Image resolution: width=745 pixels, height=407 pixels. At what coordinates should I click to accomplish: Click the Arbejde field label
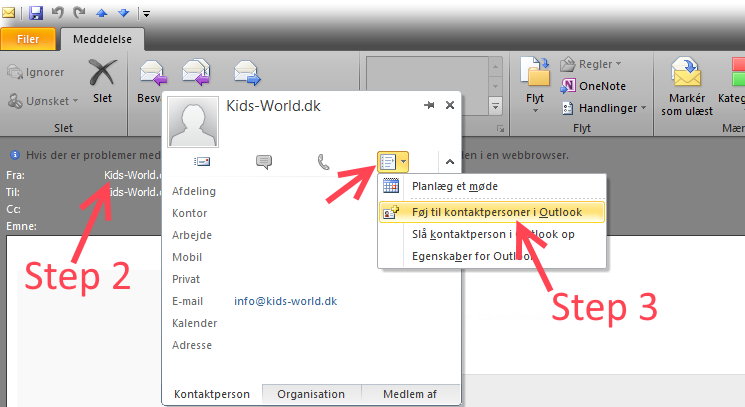pyautogui.click(x=192, y=235)
